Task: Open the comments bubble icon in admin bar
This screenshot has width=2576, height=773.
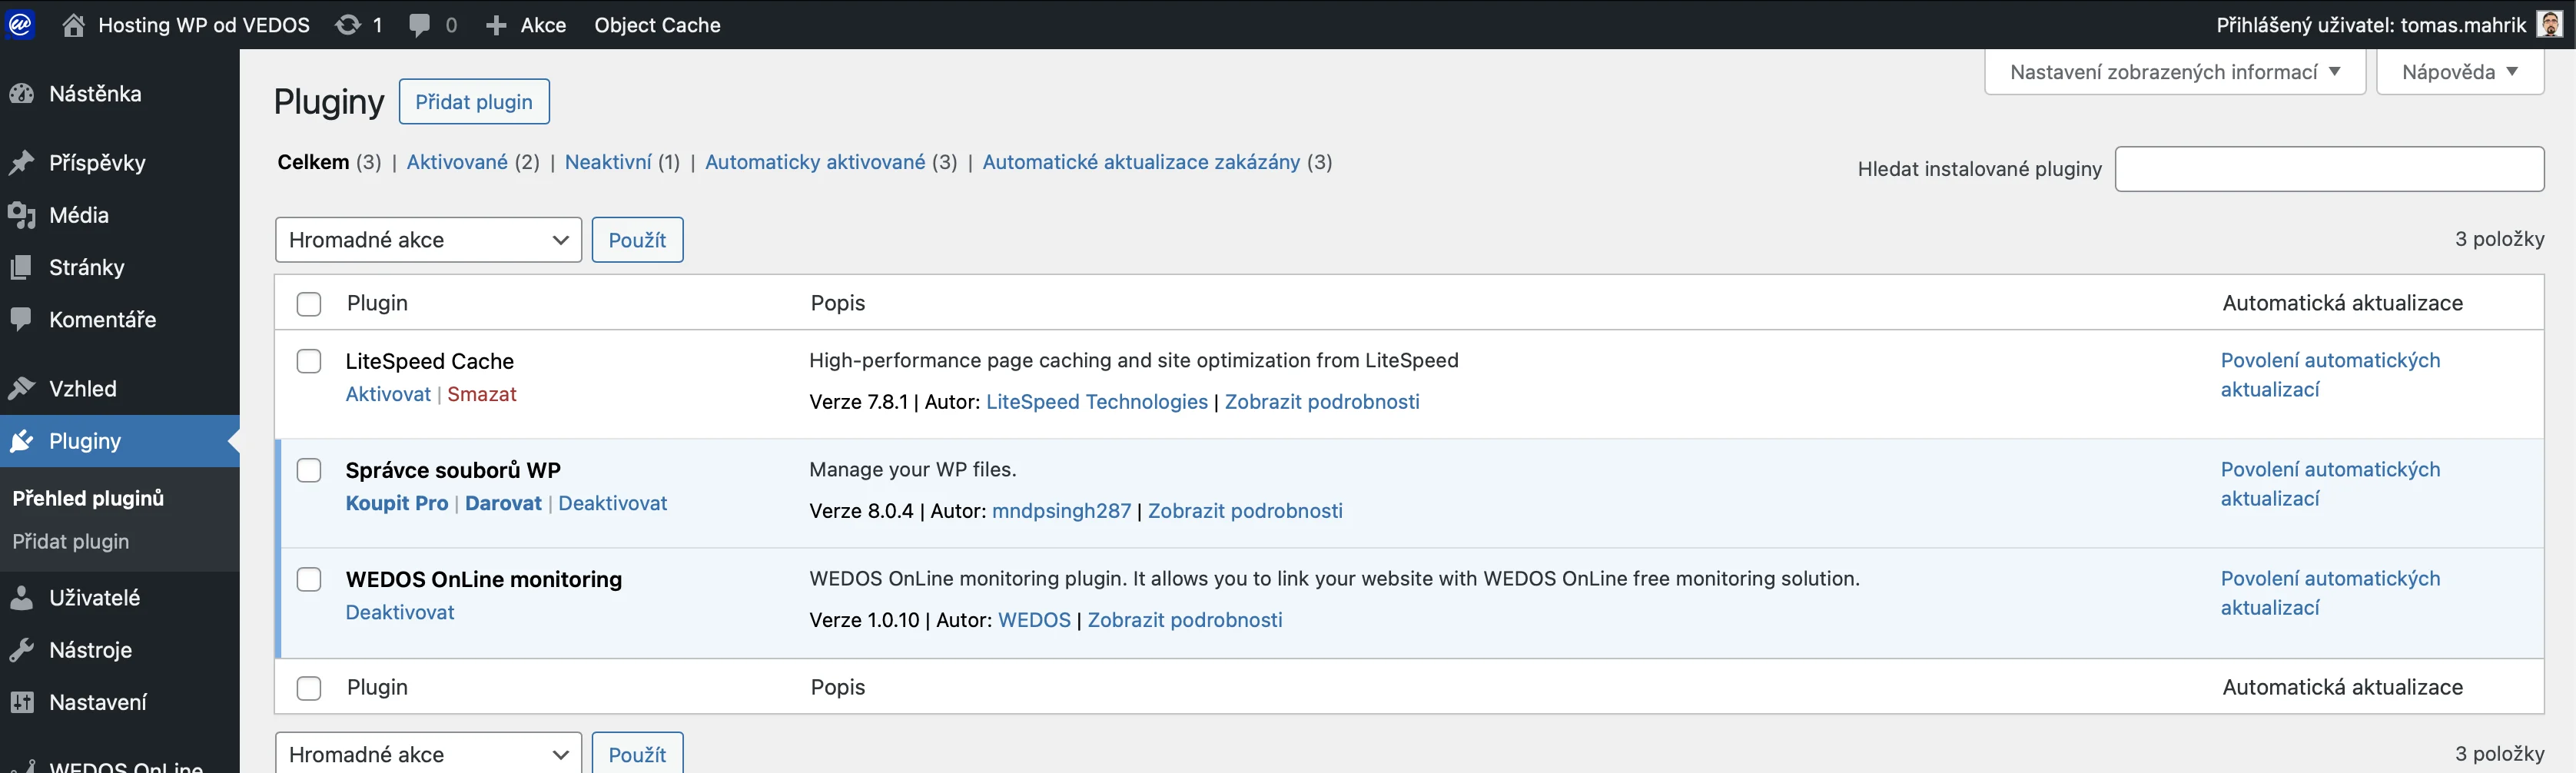Action: tap(420, 25)
